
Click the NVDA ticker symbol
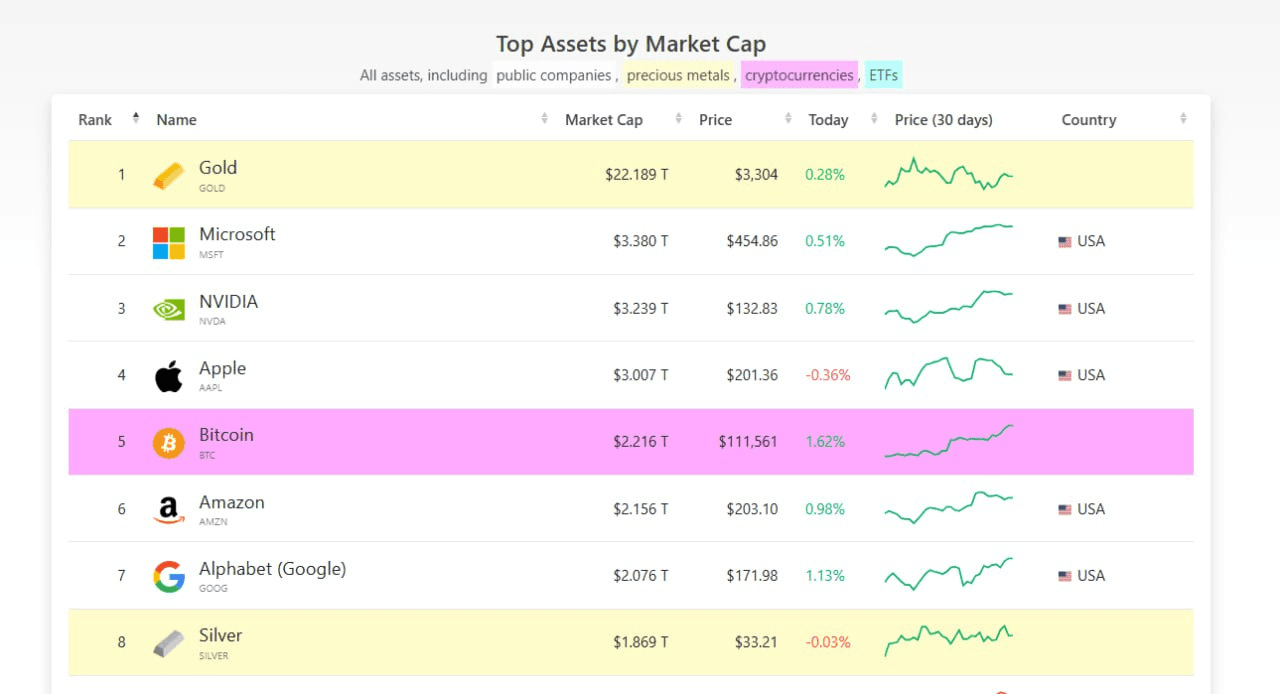212,322
